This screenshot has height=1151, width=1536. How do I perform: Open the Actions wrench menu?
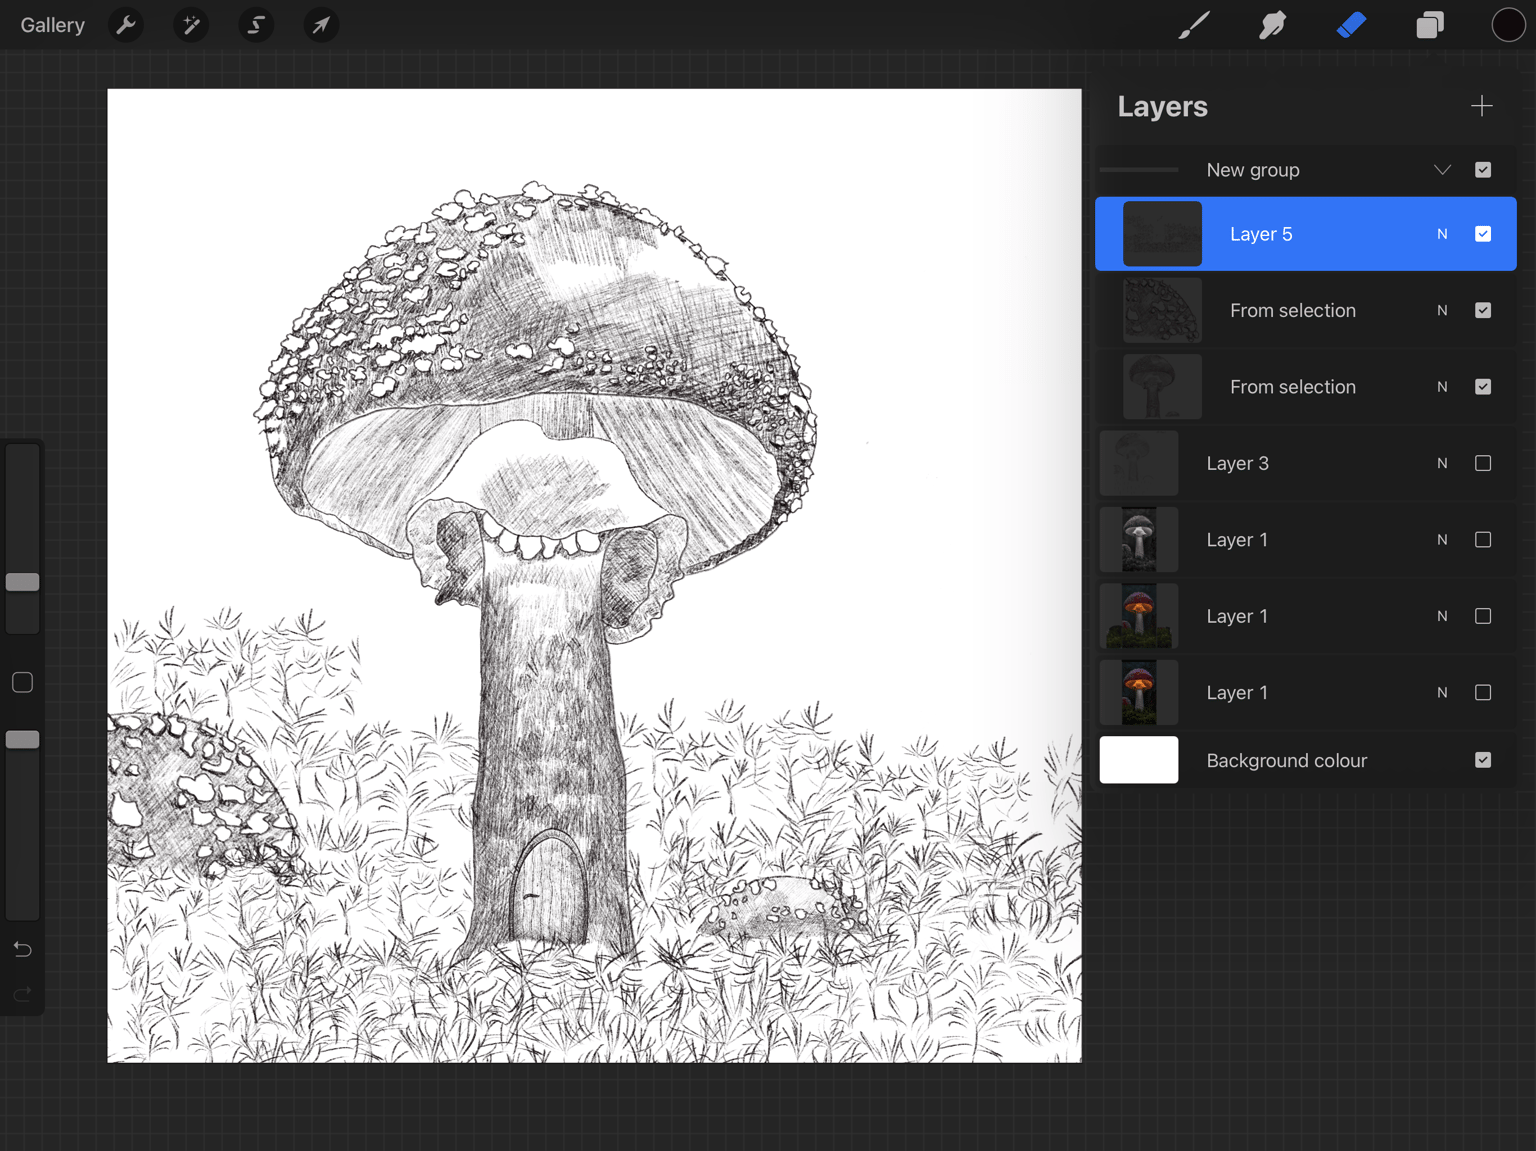[126, 25]
